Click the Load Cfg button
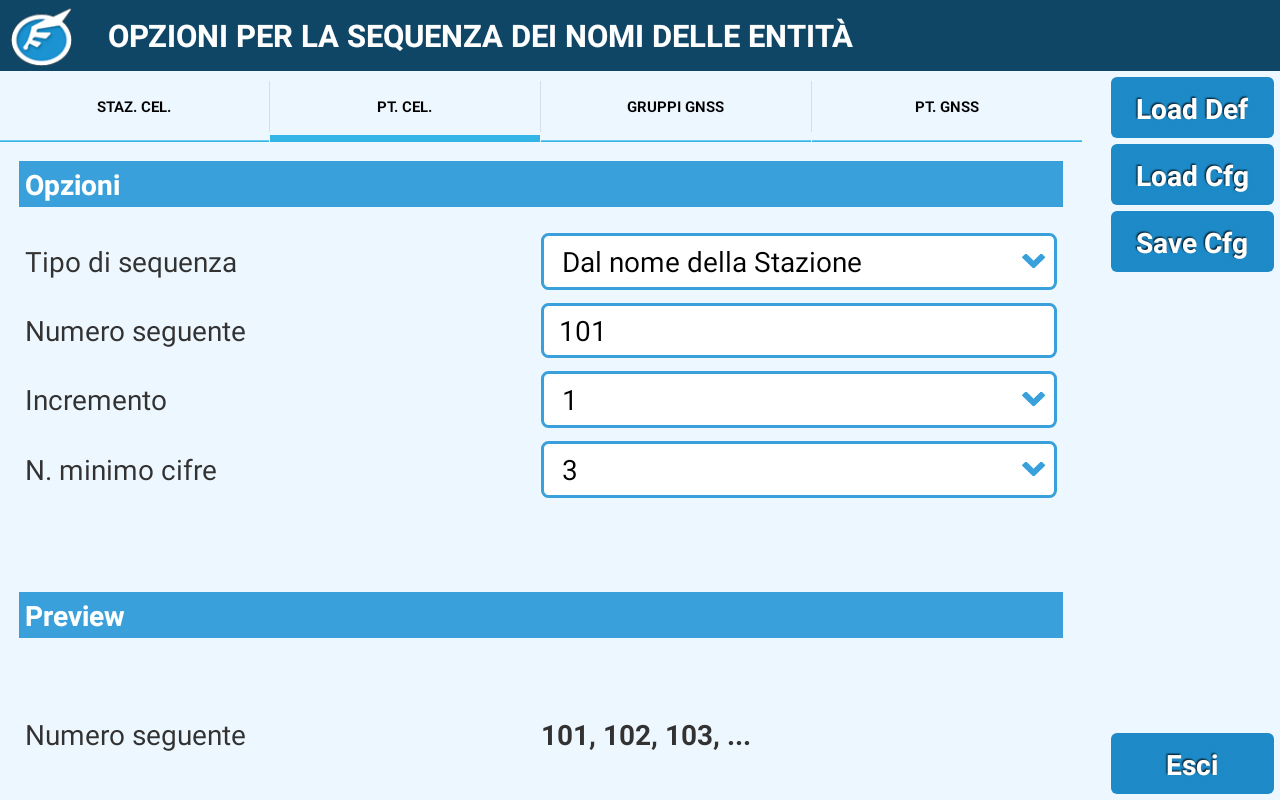 click(1192, 176)
